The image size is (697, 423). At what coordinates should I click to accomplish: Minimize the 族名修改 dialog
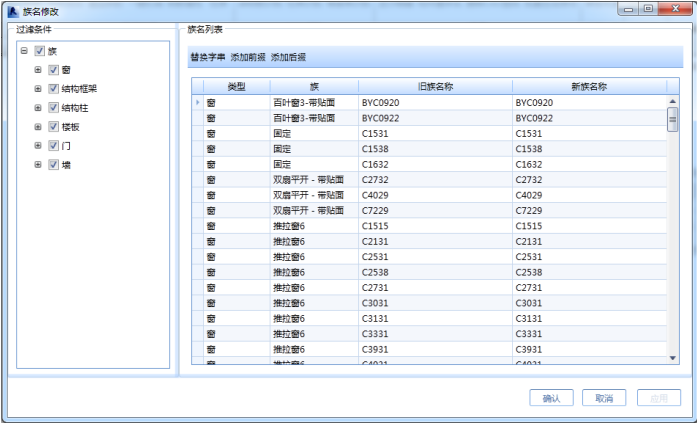[x=628, y=9]
